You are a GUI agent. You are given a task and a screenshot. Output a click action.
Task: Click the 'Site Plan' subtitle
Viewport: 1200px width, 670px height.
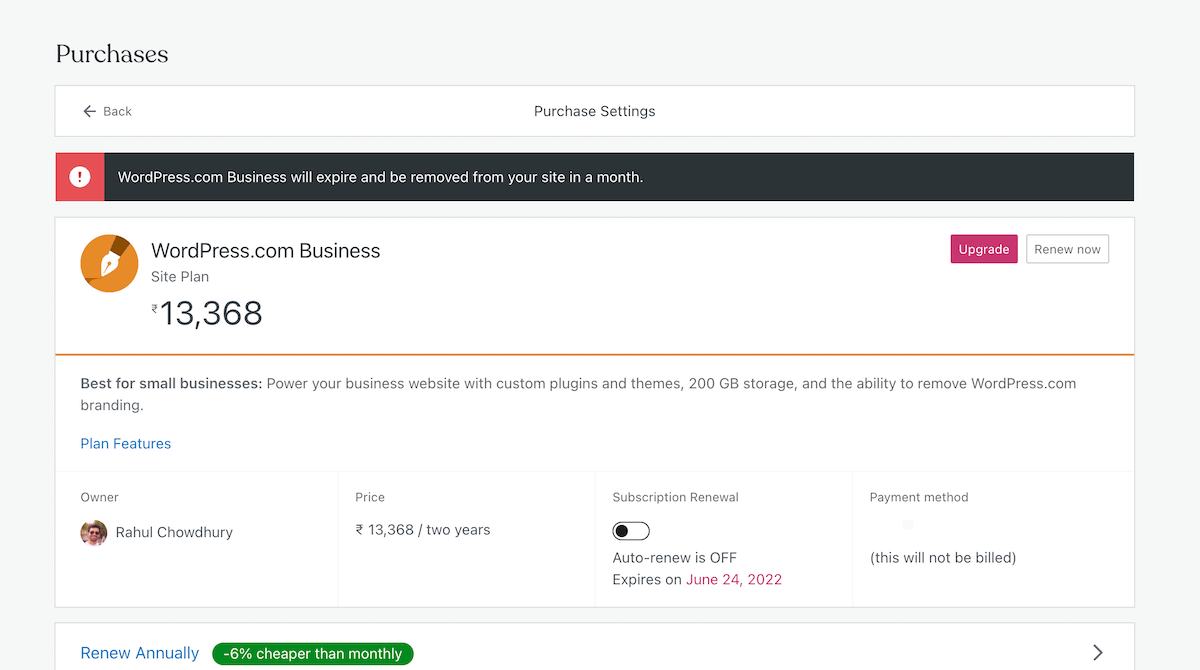click(x=180, y=277)
